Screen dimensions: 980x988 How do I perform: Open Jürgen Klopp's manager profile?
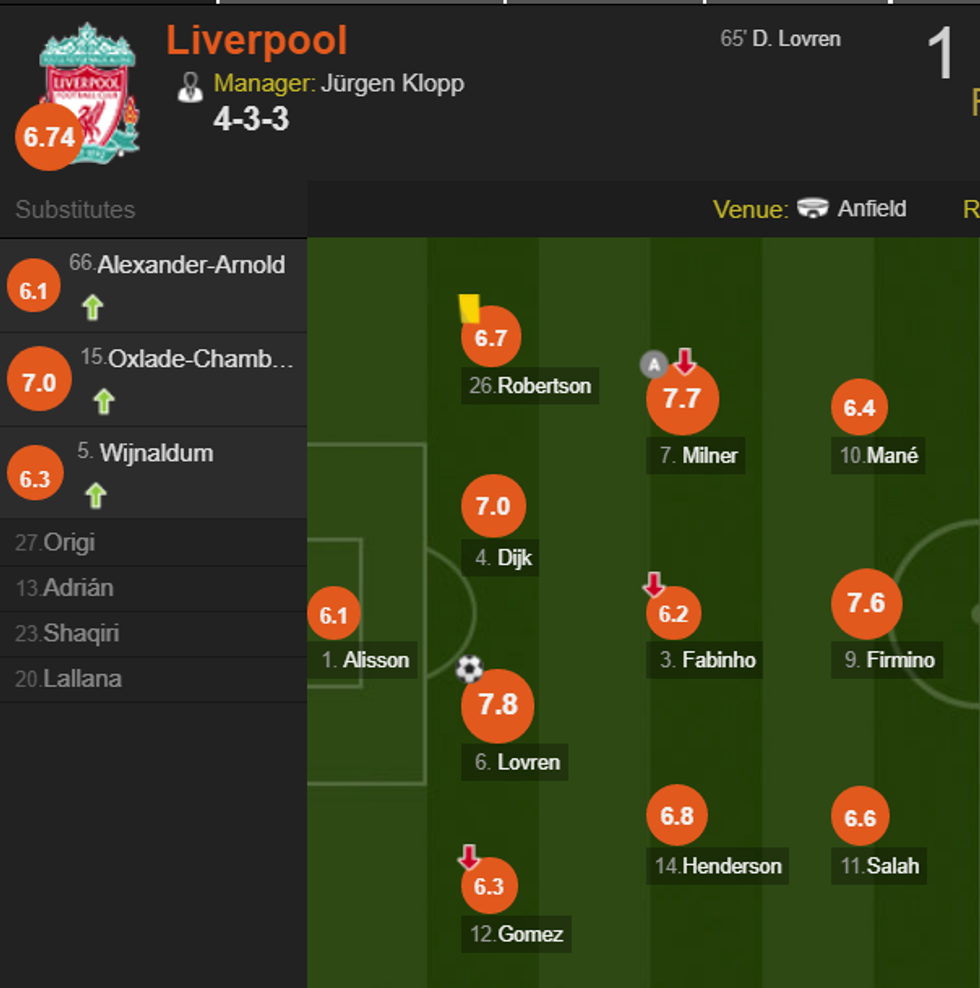(392, 84)
